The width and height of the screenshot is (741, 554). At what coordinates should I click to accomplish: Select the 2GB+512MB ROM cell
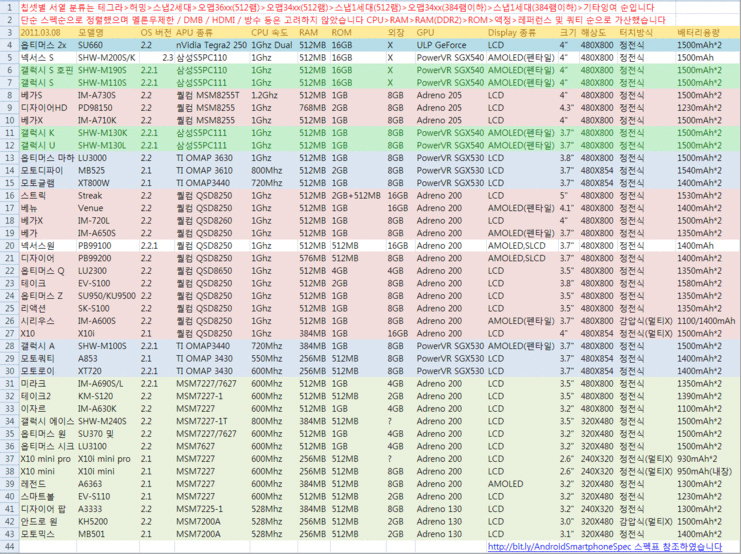[x=356, y=196]
